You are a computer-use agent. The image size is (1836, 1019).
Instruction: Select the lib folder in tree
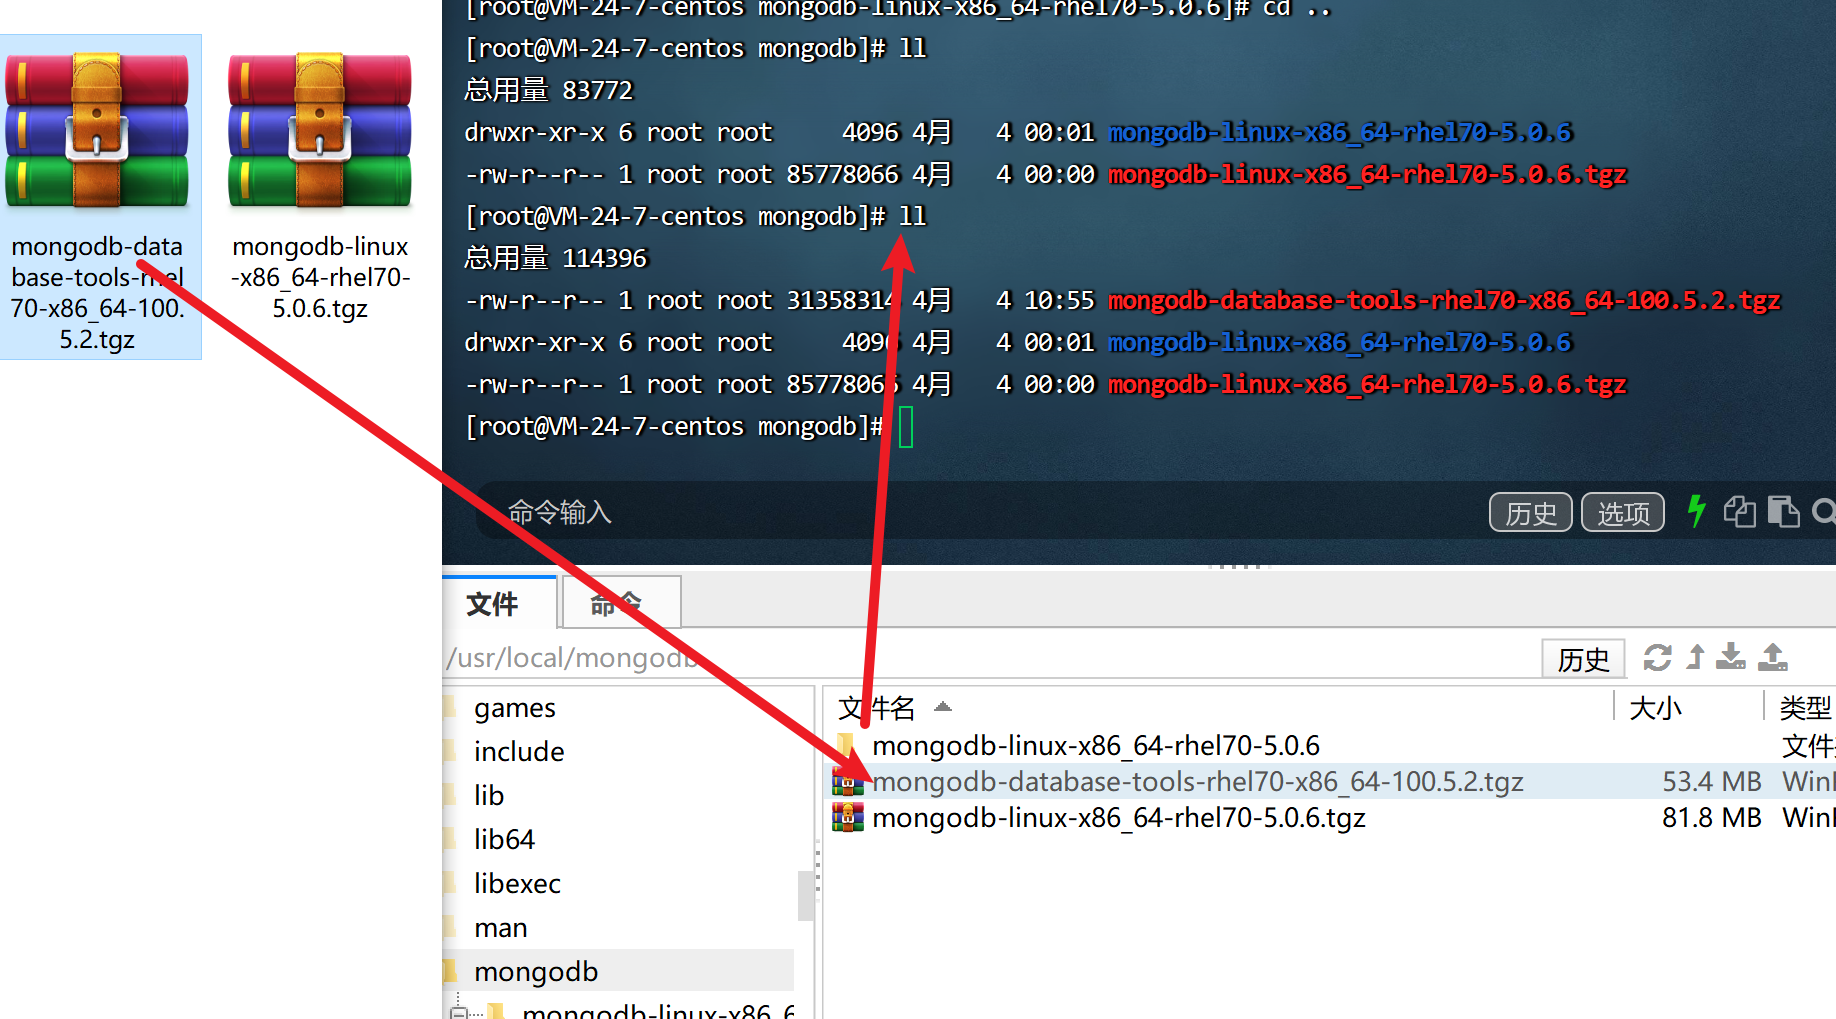489,795
